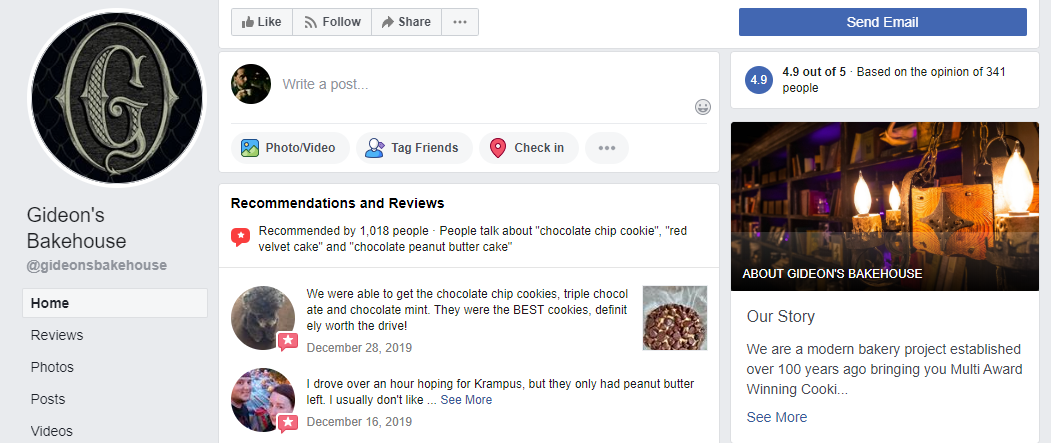Open first reviewer's profile picture
Screen dimensions: 1051x443
click(263, 318)
